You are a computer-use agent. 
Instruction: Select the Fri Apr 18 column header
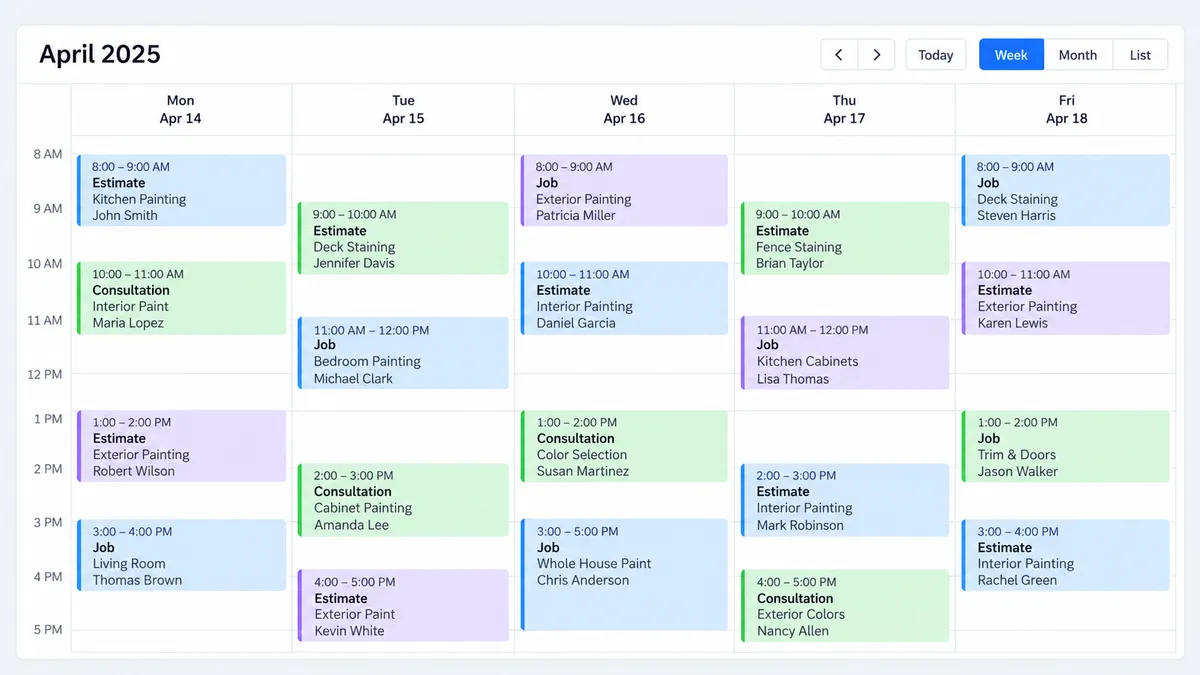1066,109
